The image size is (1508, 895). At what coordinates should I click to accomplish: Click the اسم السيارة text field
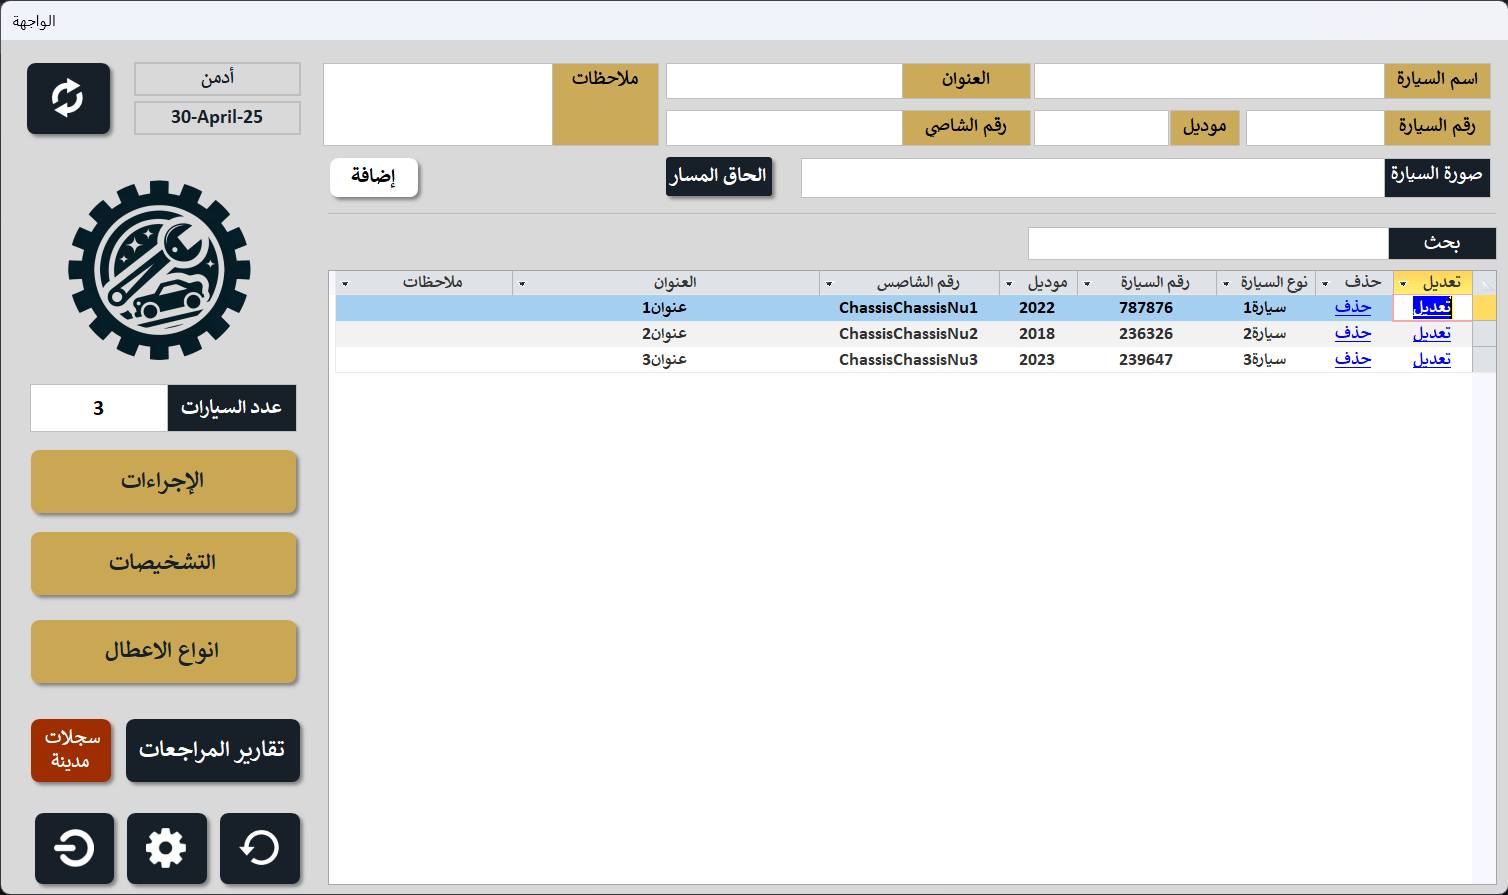1208,81
